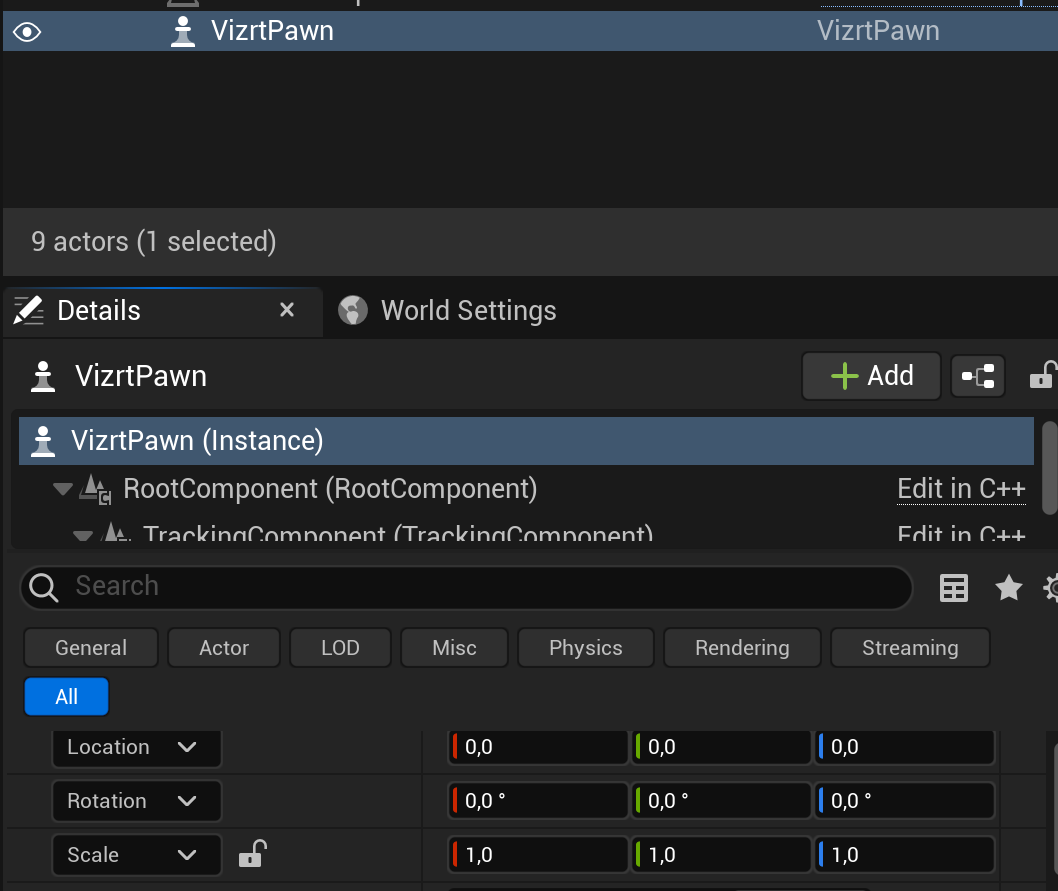Collapse the RootComponent tree node
The image size is (1058, 891).
63,489
